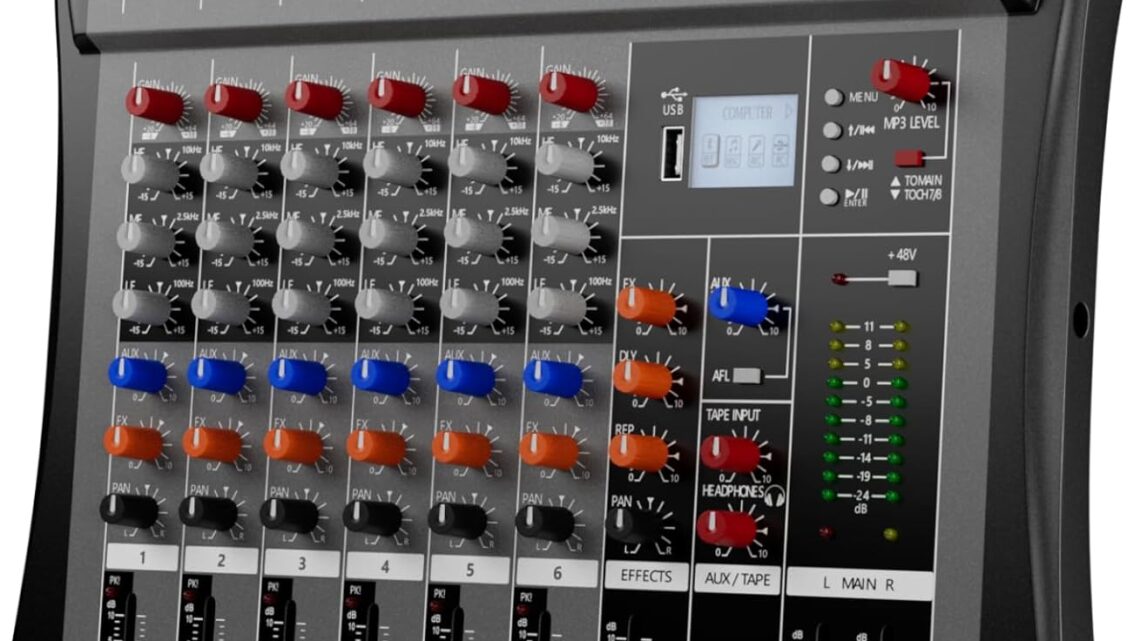Toggle the TO MAIN / TO CH7/8 switch
The image size is (1140, 641).
click(x=909, y=158)
